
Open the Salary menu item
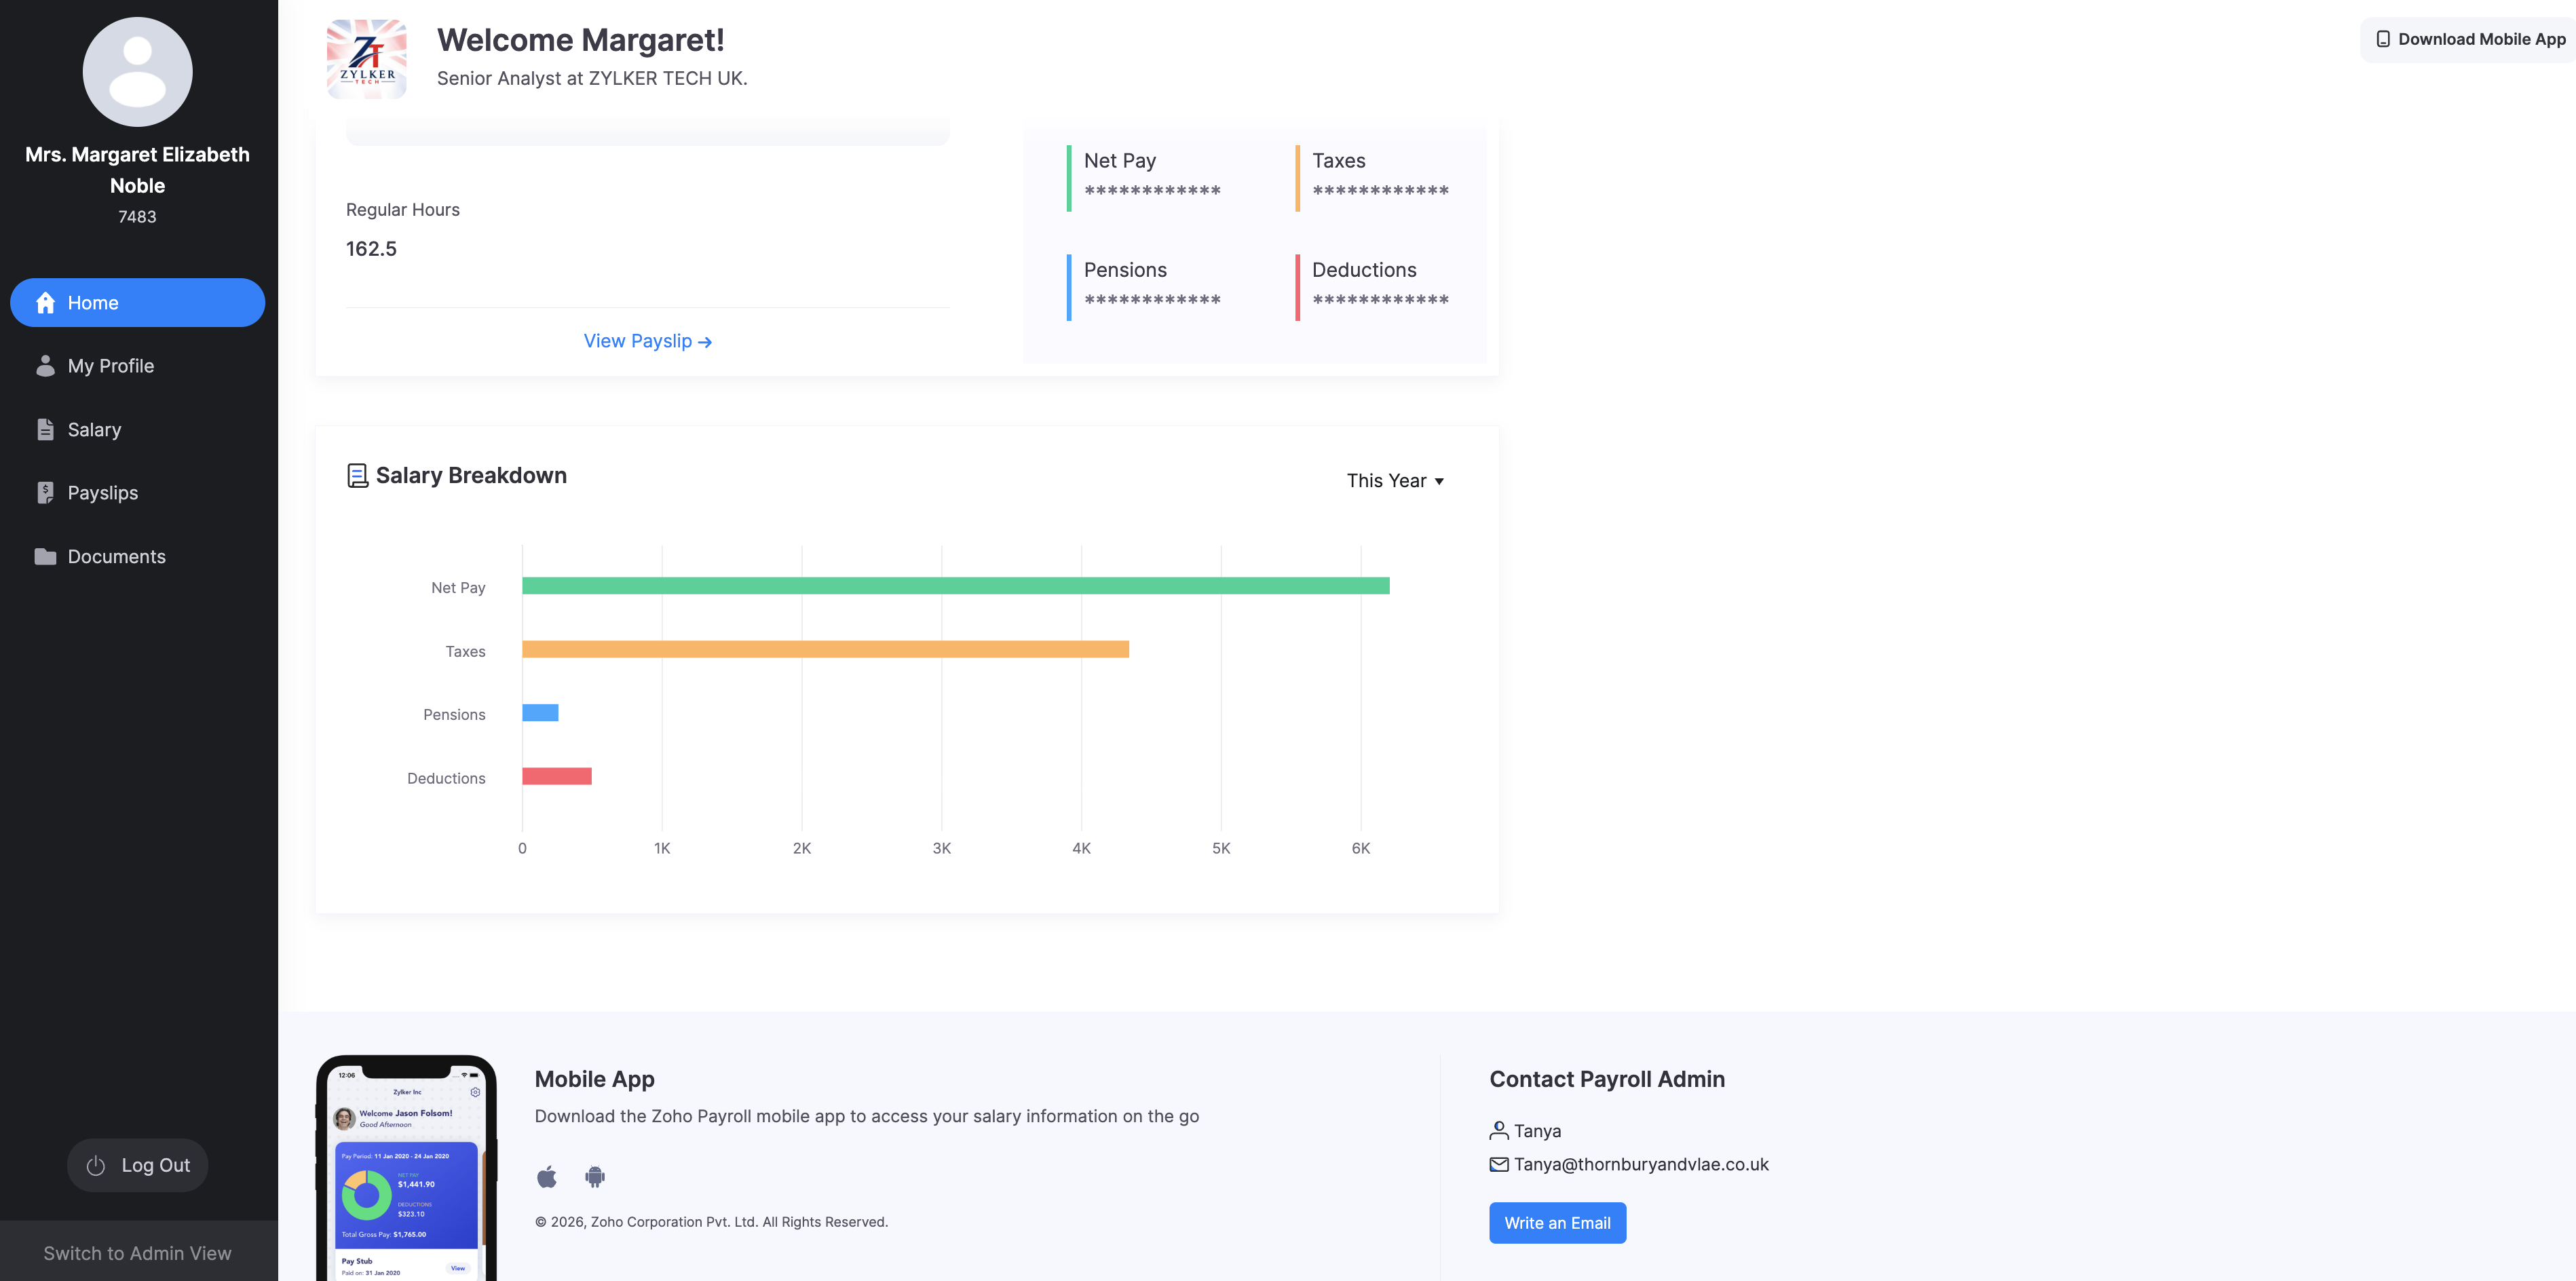[137, 430]
